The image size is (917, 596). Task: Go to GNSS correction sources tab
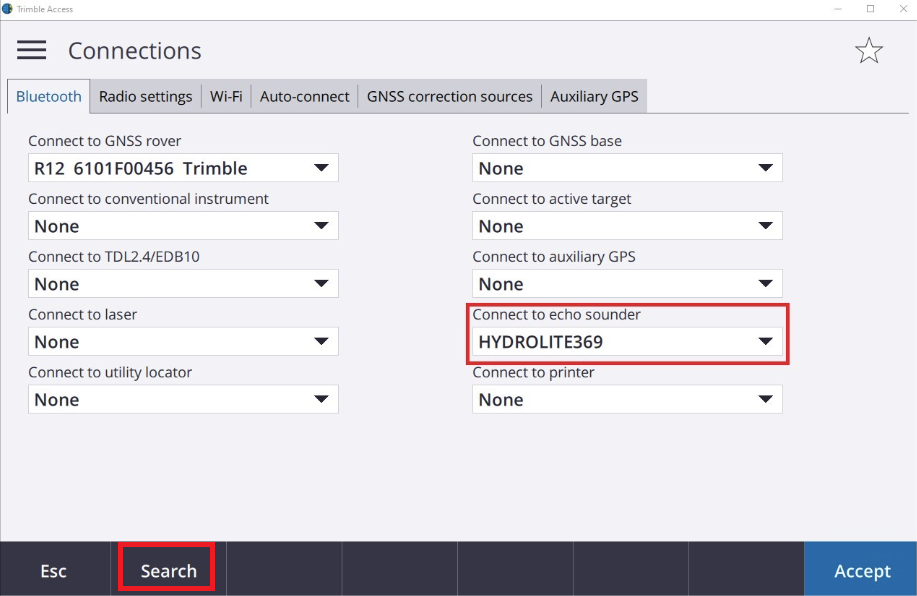pos(449,97)
